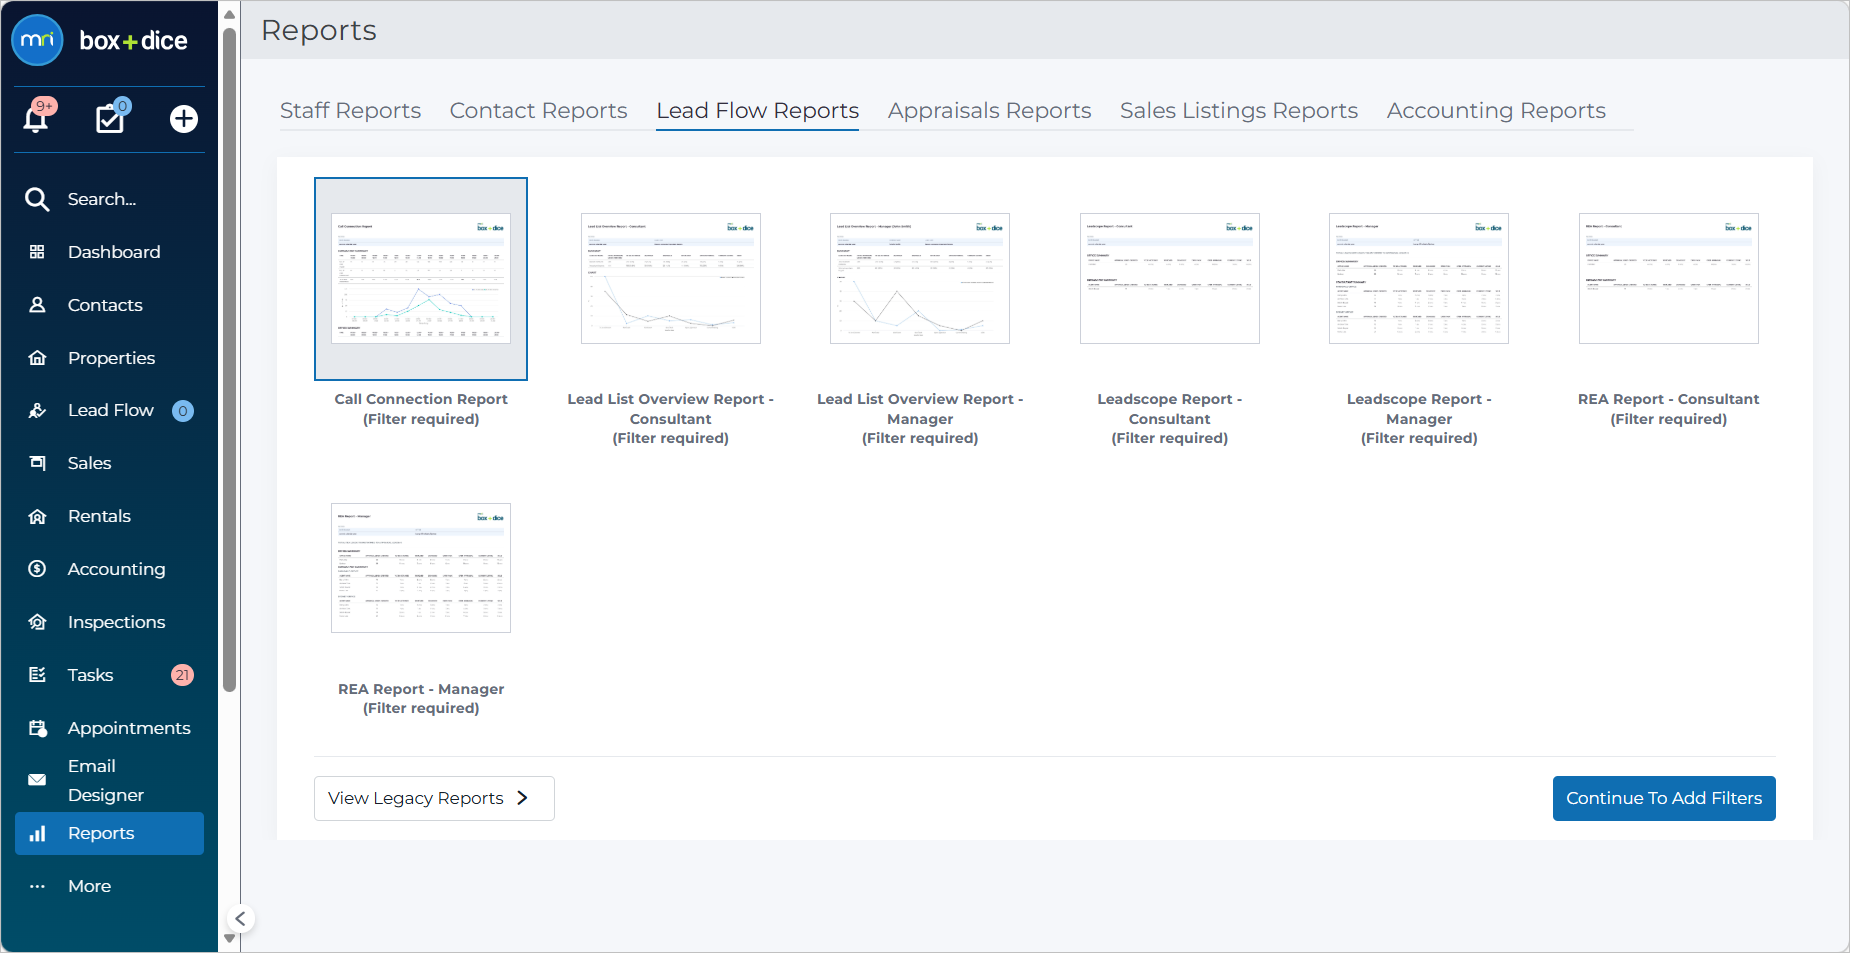
Task: Click the Lead Flow sidebar icon
Action: coord(37,410)
